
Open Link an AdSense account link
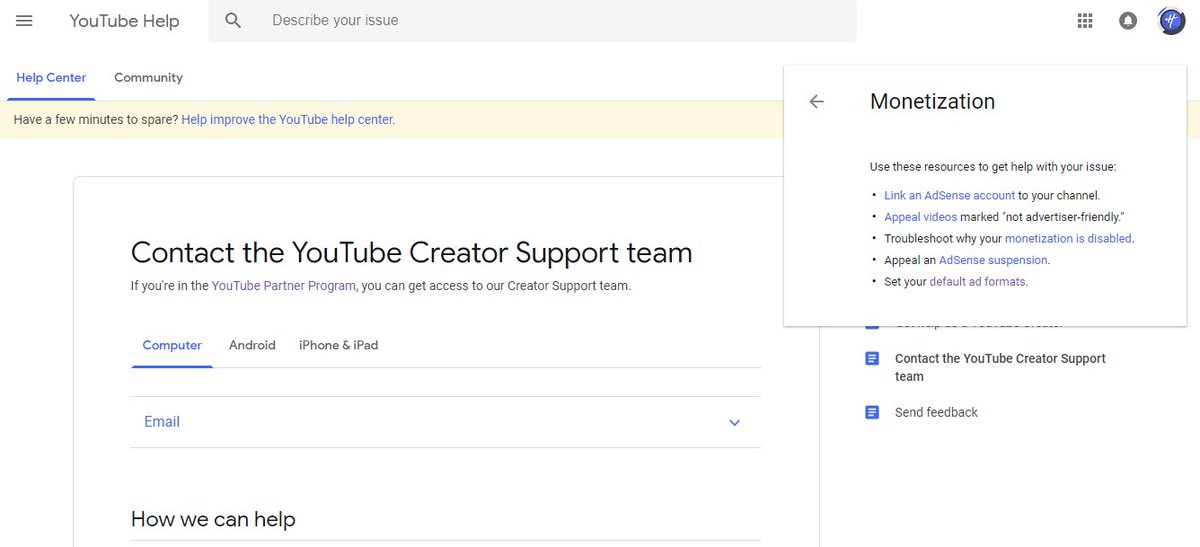[x=949, y=196]
